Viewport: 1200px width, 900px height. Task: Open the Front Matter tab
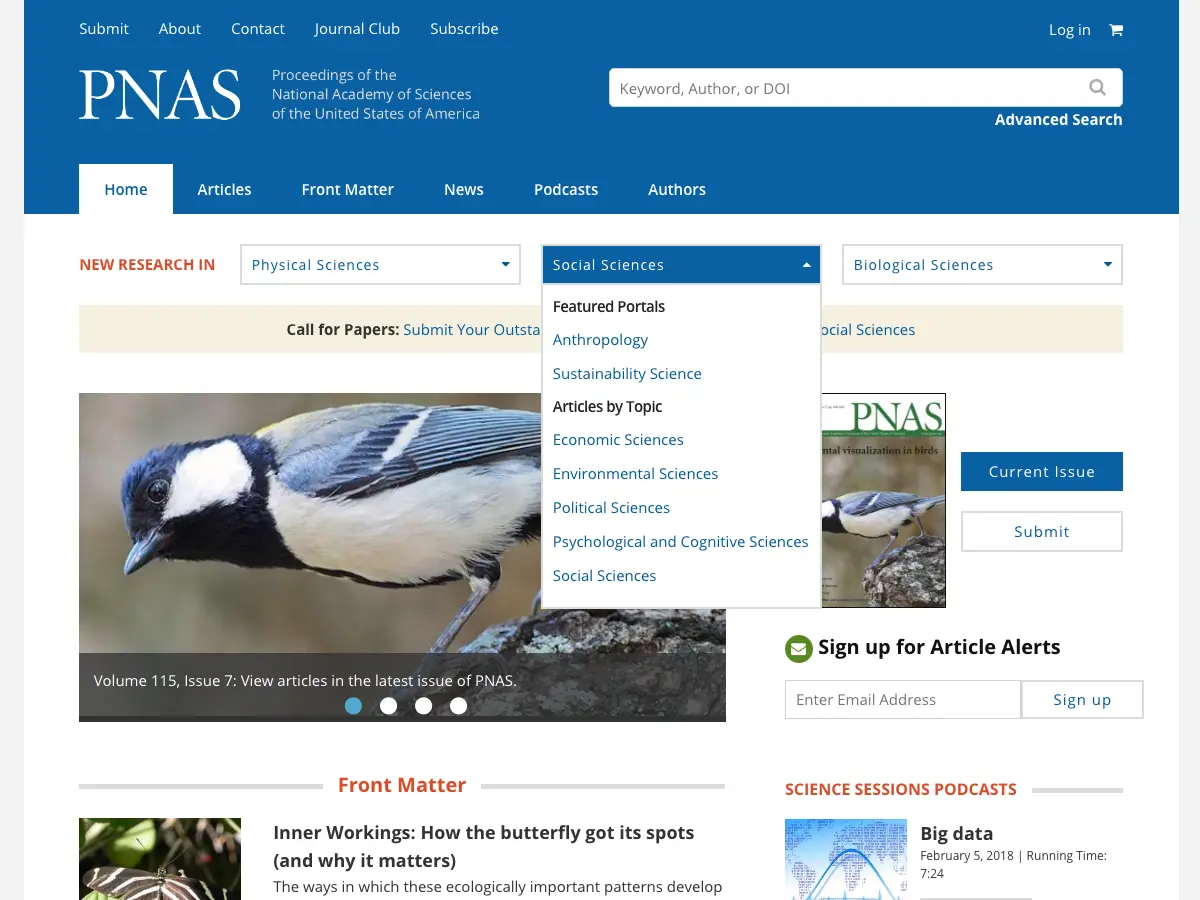(347, 190)
